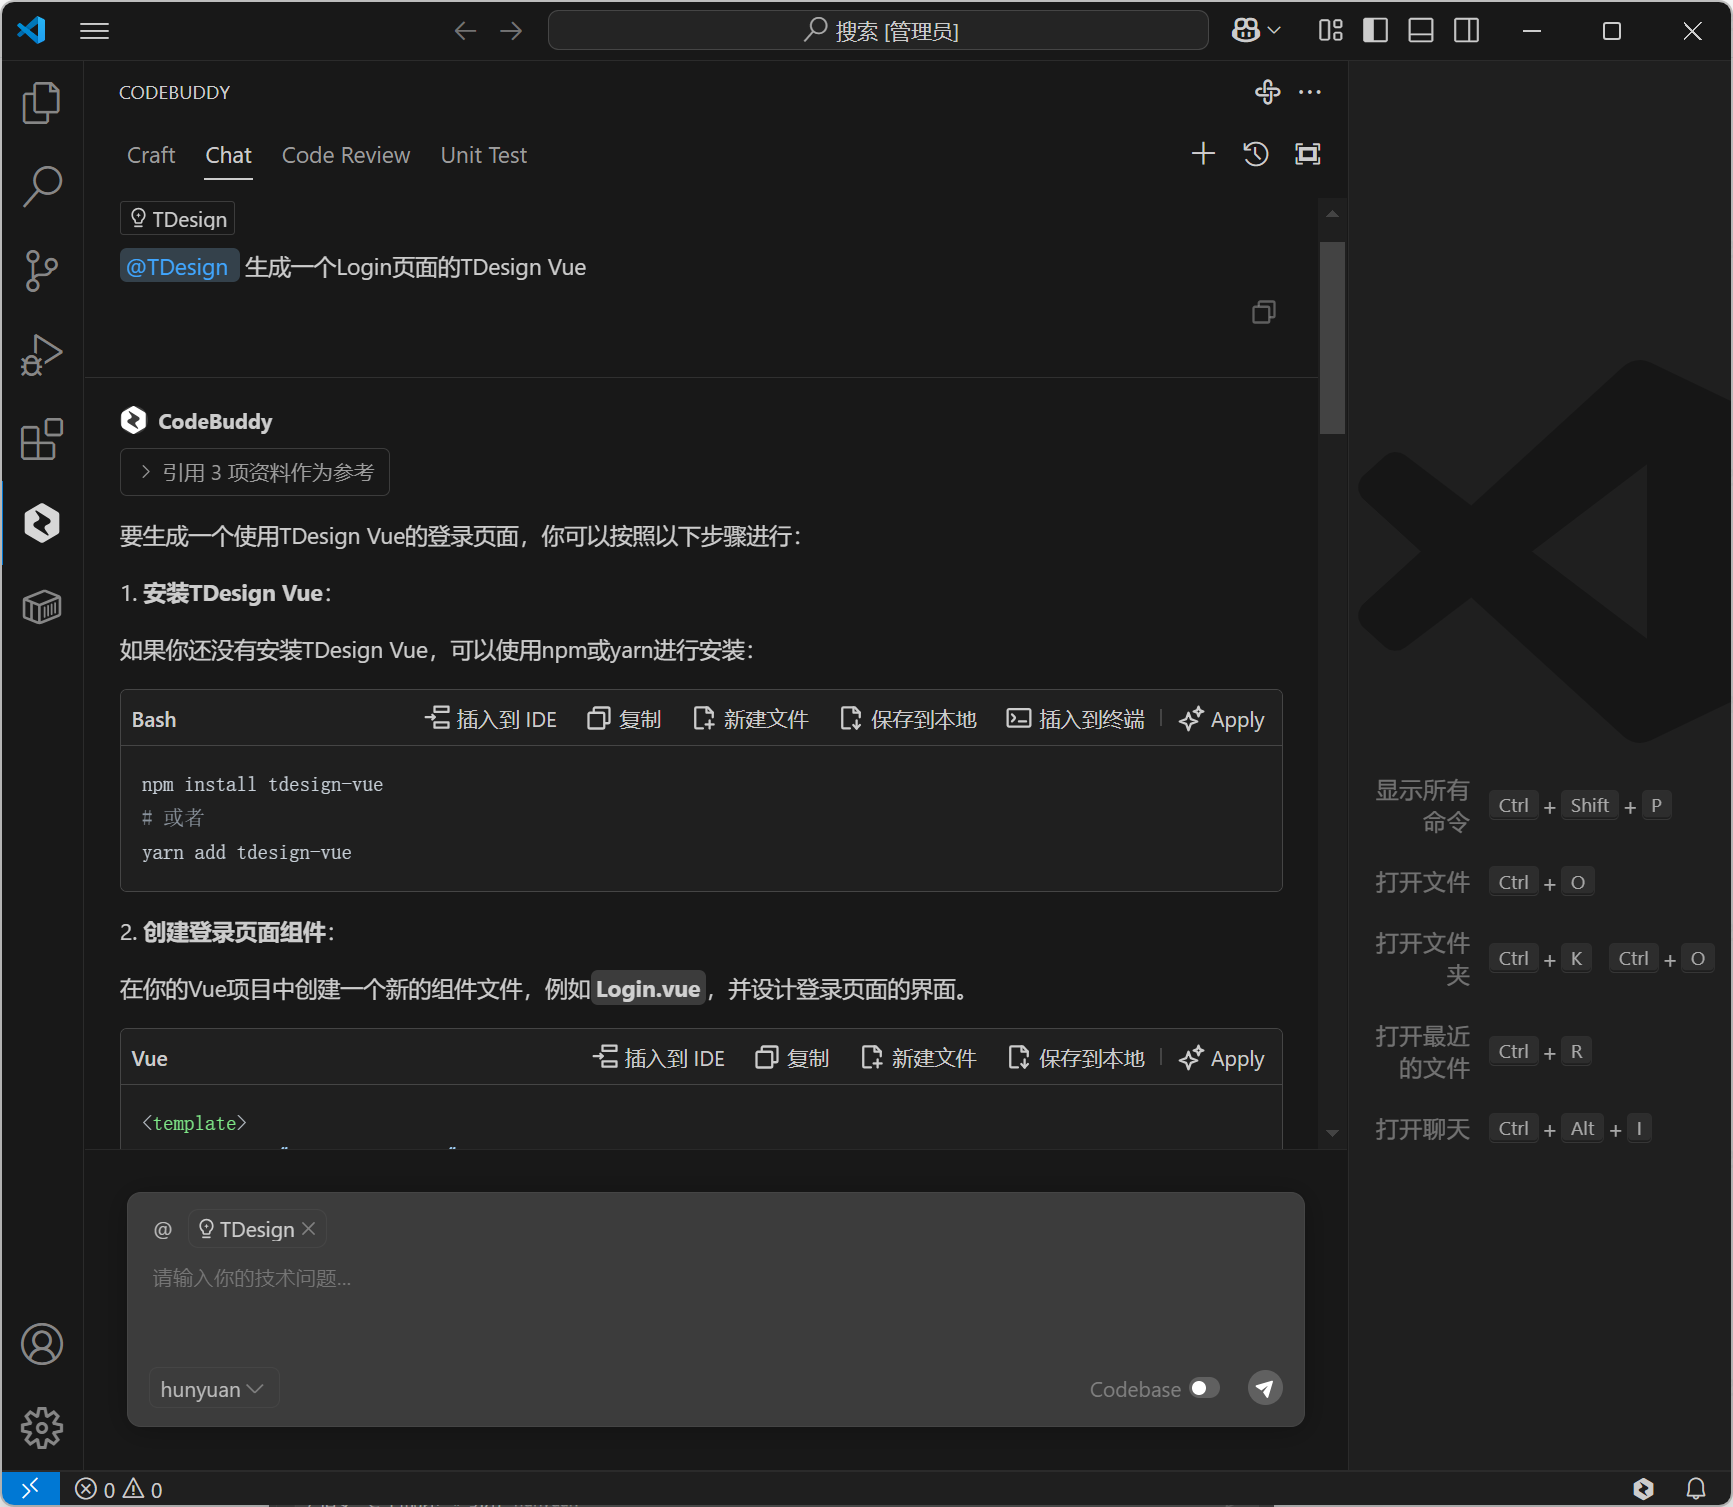
Task: Open the hunyuan model dropdown
Action: coord(212,1389)
